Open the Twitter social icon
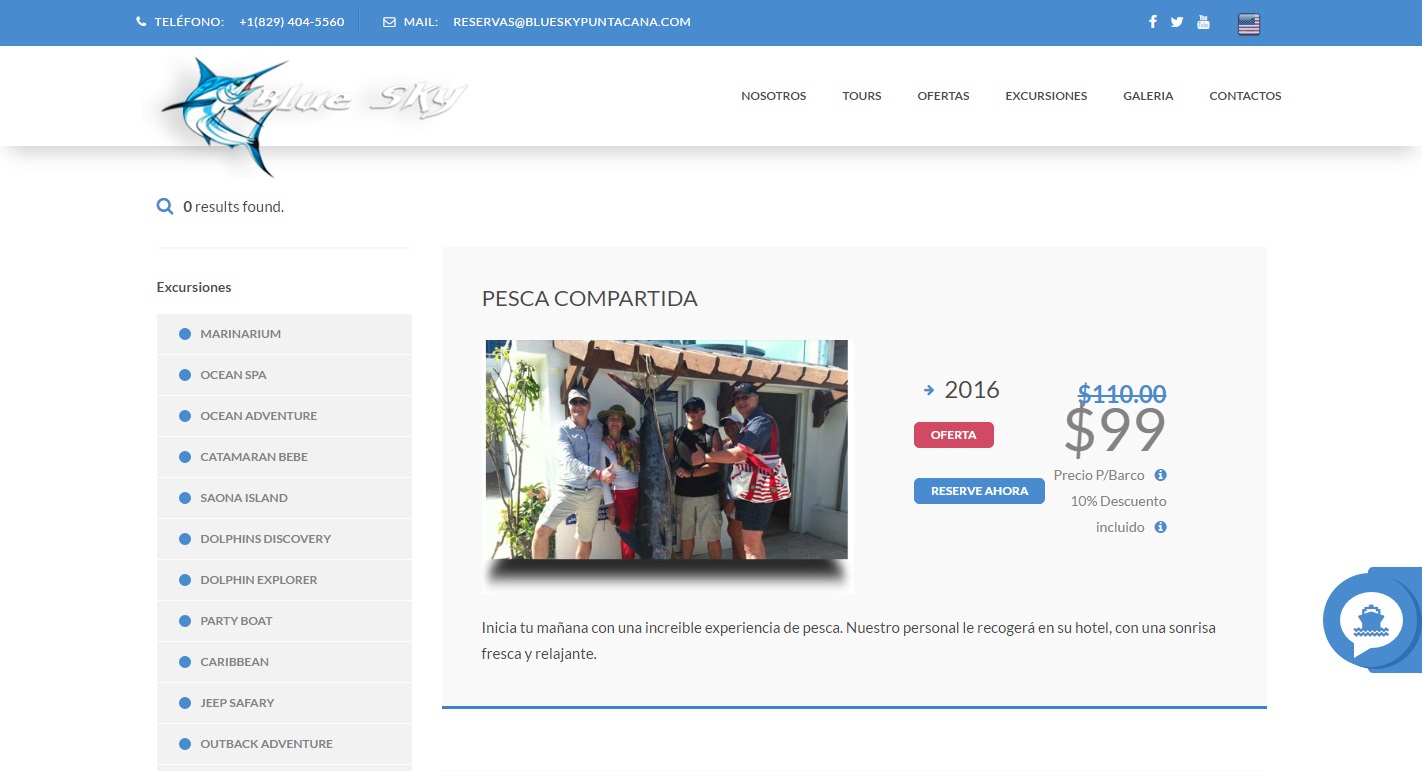The image size is (1422, 771). [x=1177, y=22]
